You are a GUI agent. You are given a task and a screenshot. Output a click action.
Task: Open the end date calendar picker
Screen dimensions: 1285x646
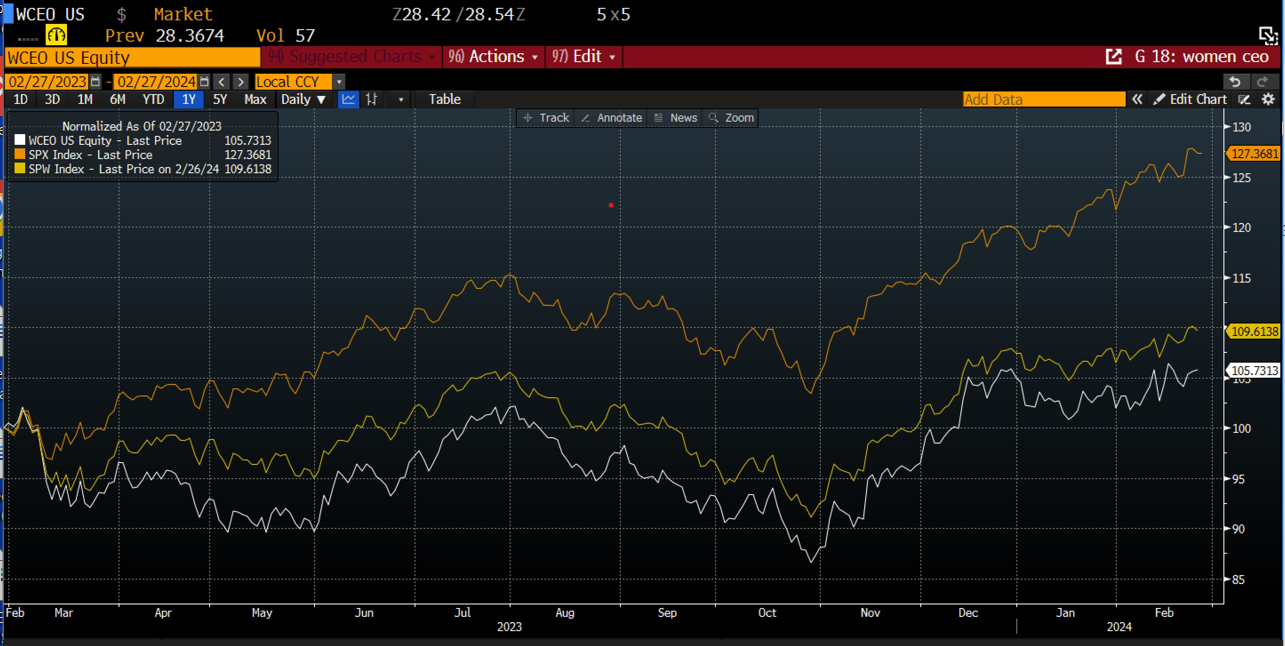[x=204, y=81]
